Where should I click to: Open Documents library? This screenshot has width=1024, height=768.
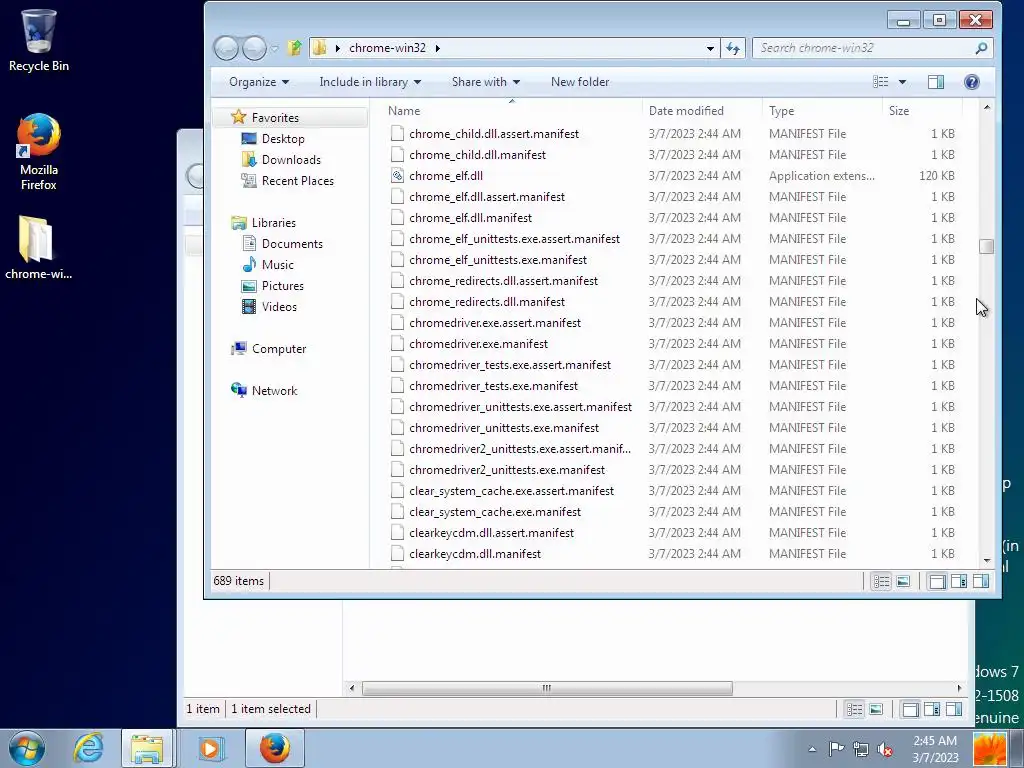click(292, 244)
